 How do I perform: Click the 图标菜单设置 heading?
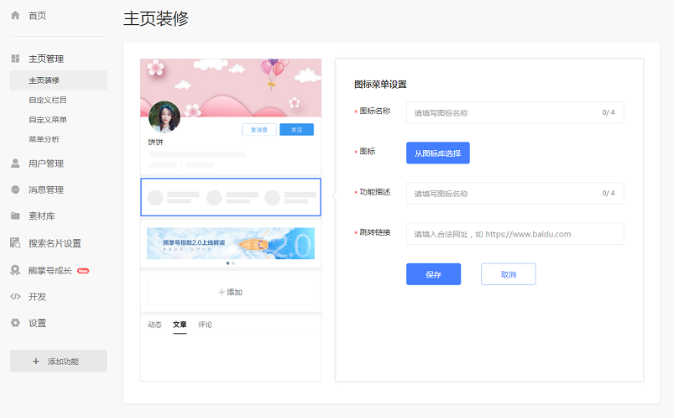[x=381, y=84]
